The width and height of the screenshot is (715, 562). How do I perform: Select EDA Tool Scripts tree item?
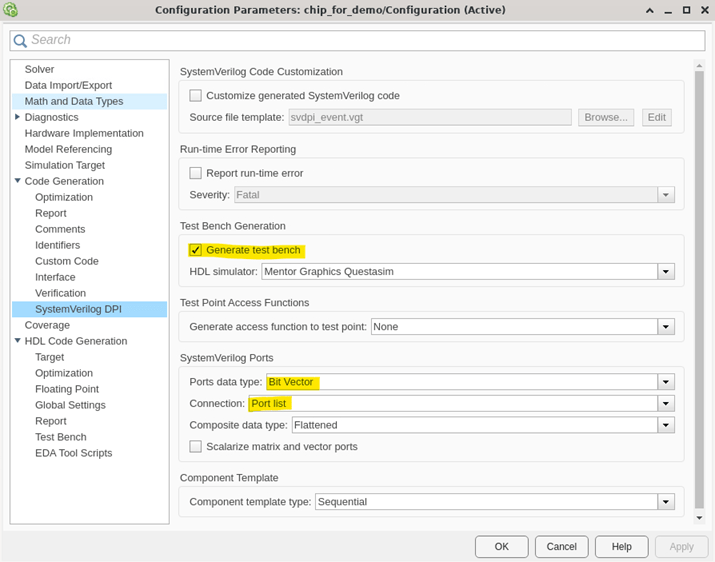74,453
